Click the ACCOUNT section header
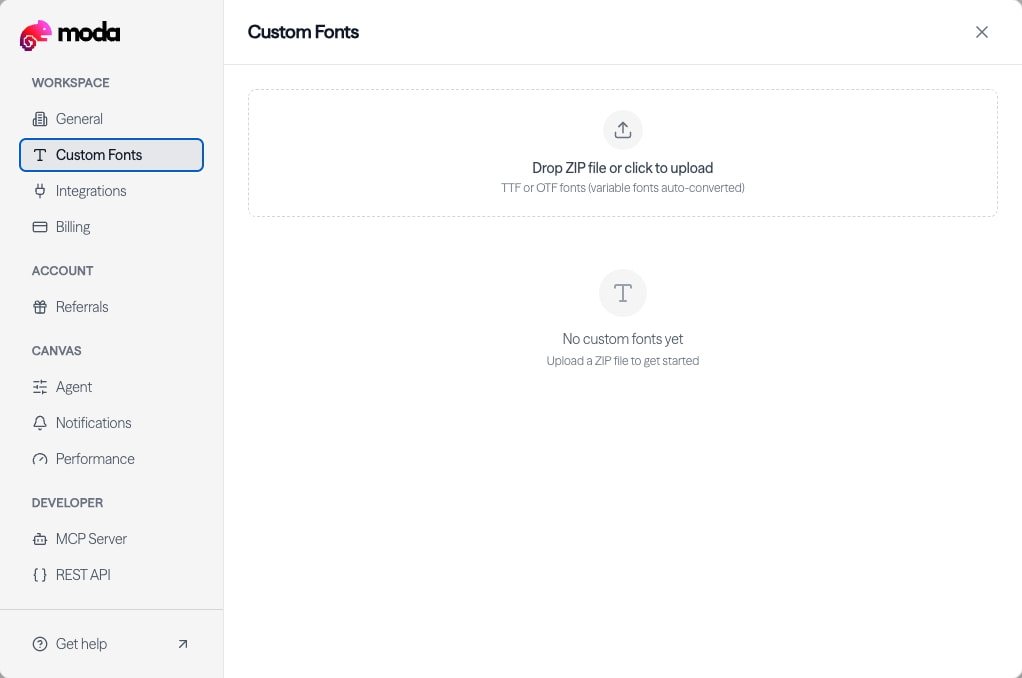This screenshot has width=1022, height=678. pyautogui.click(x=63, y=271)
